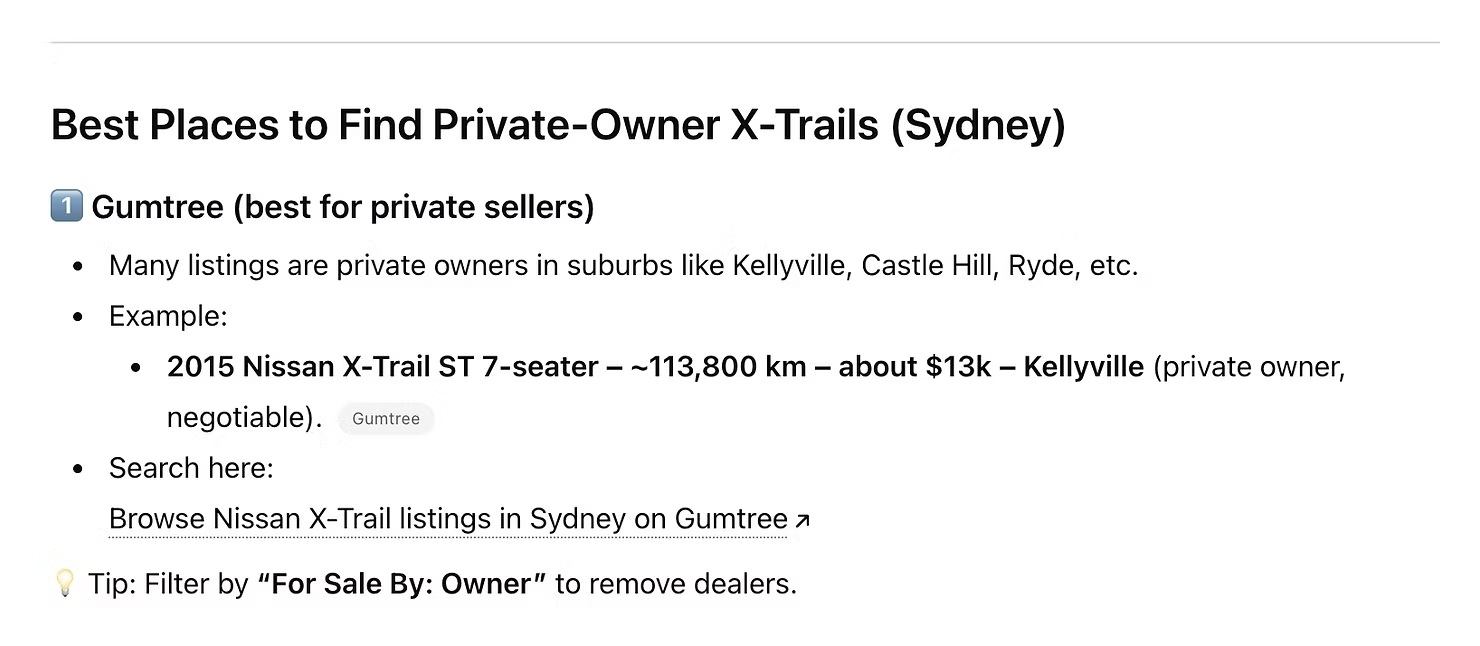Click the "Example:" bullet text
The height and width of the screenshot is (646, 1480).
tap(168, 316)
